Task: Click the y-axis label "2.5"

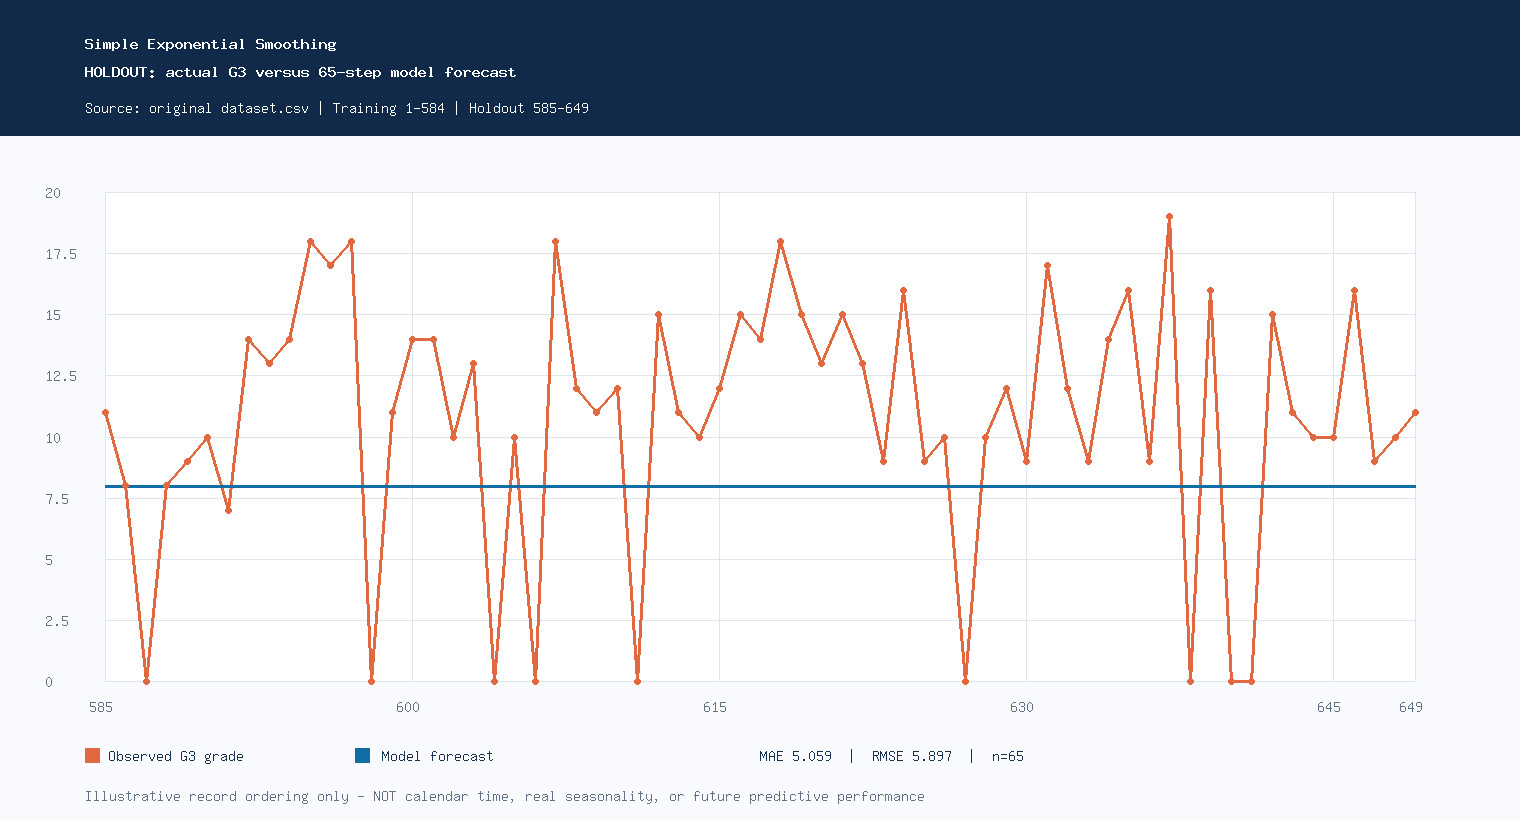Action: (57, 621)
